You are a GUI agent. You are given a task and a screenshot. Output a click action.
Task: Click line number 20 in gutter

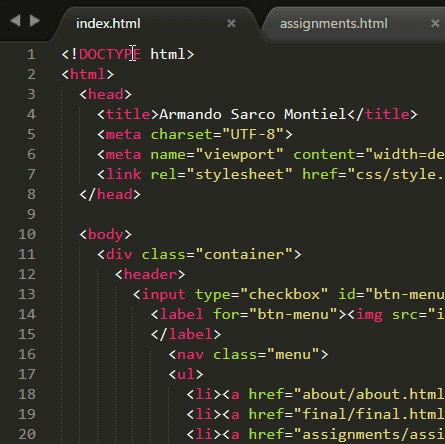pyautogui.click(x=27, y=434)
